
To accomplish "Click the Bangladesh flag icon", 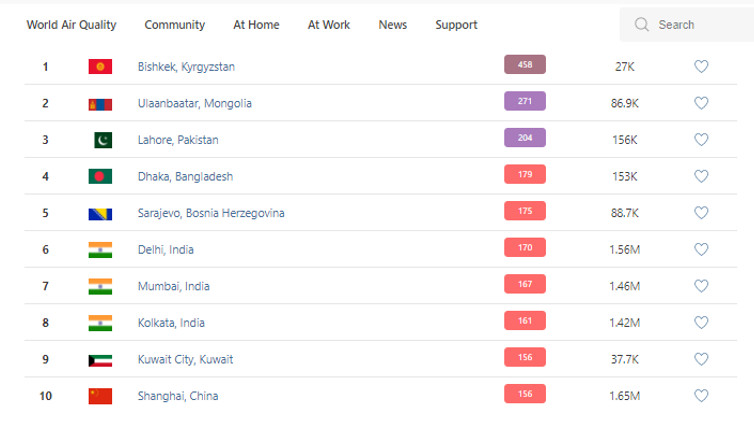I will [100, 176].
